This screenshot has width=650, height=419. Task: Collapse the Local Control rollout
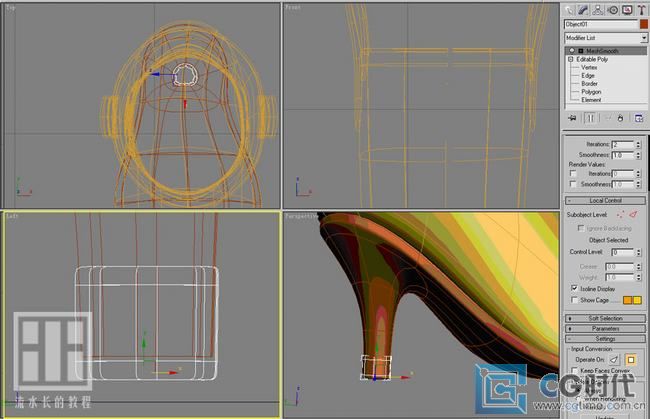tap(605, 201)
